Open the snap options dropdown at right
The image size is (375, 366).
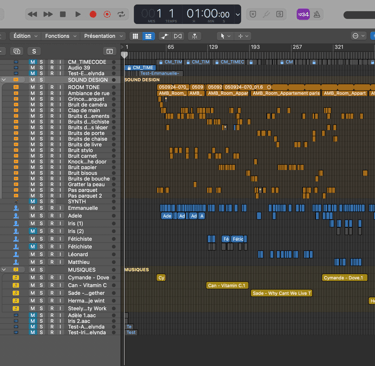click(x=358, y=36)
